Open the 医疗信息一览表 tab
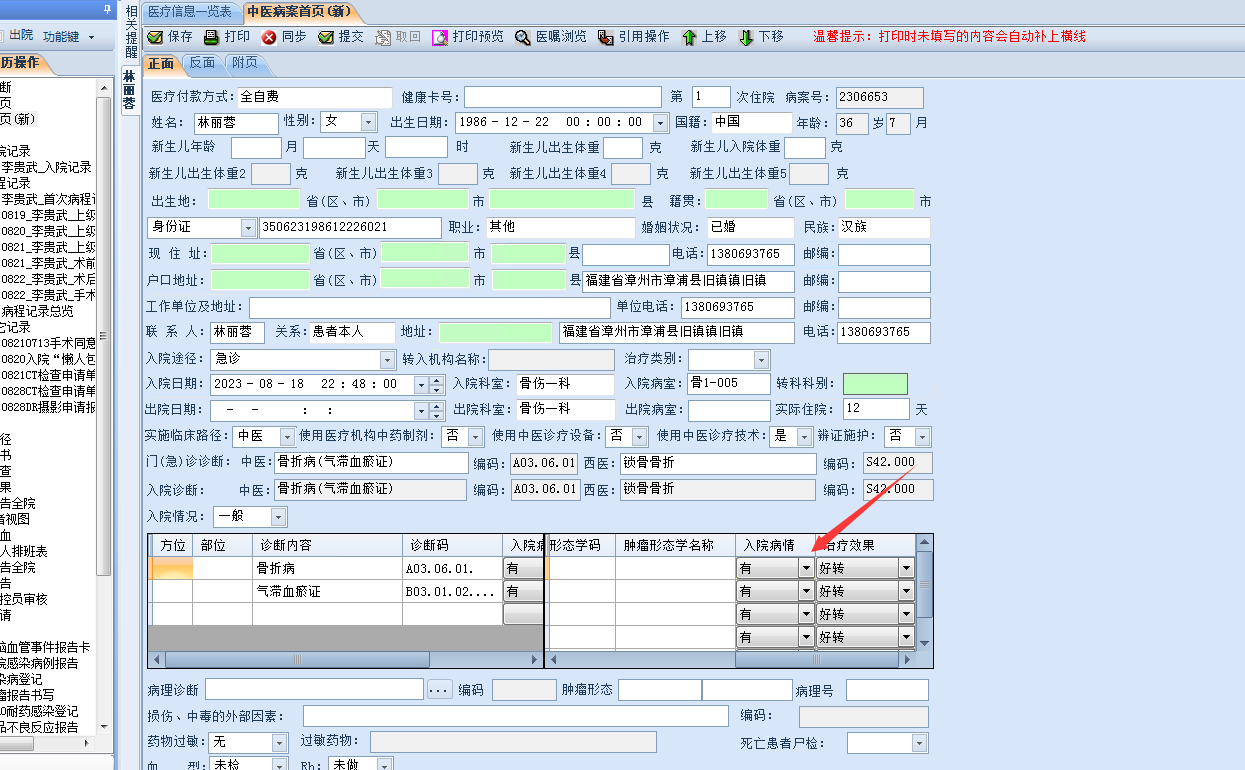Screen dimensions: 1245x770 pyautogui.click(x=190, y=12)
